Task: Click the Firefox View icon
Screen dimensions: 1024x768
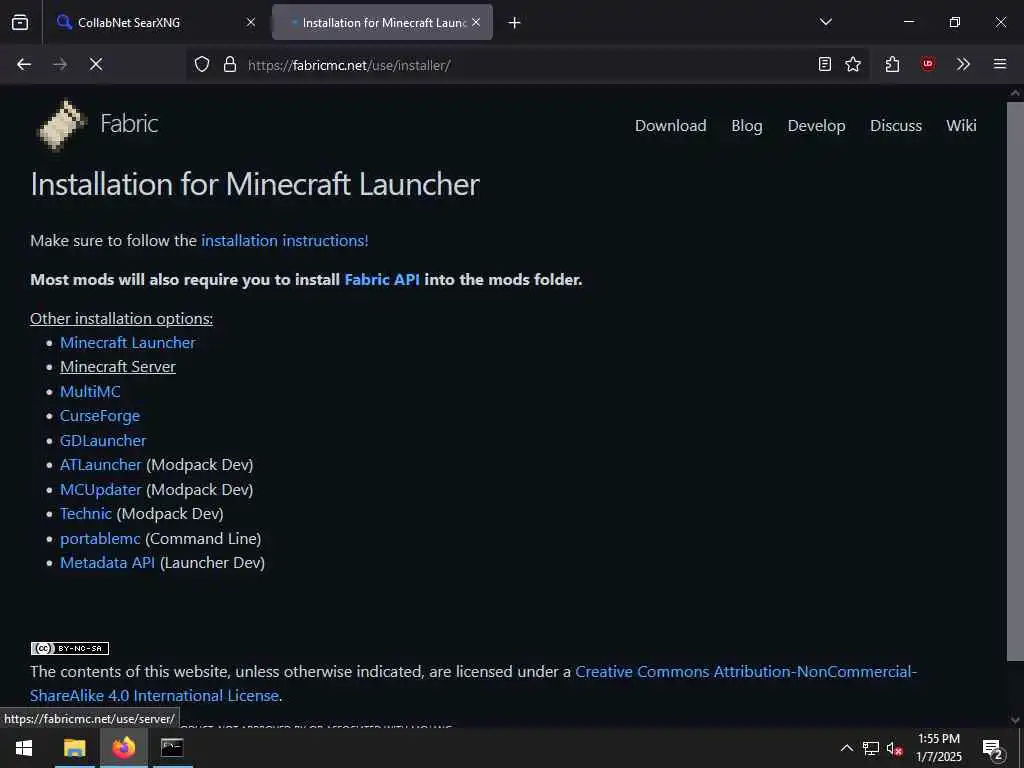Action: pos(20,22)
